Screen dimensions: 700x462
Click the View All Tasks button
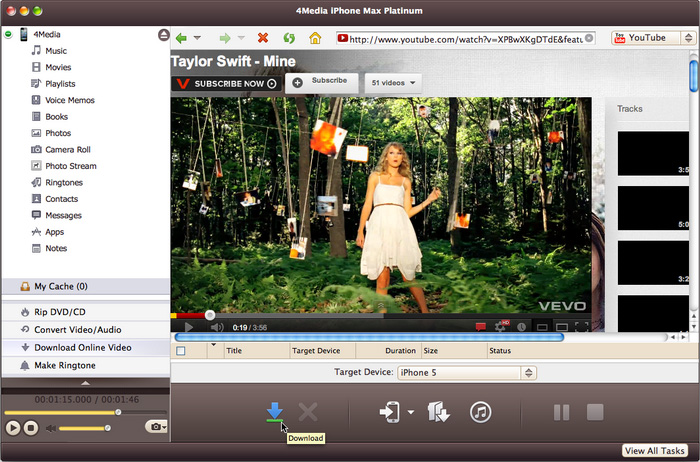pyautogui.click(x=656, y=451)
